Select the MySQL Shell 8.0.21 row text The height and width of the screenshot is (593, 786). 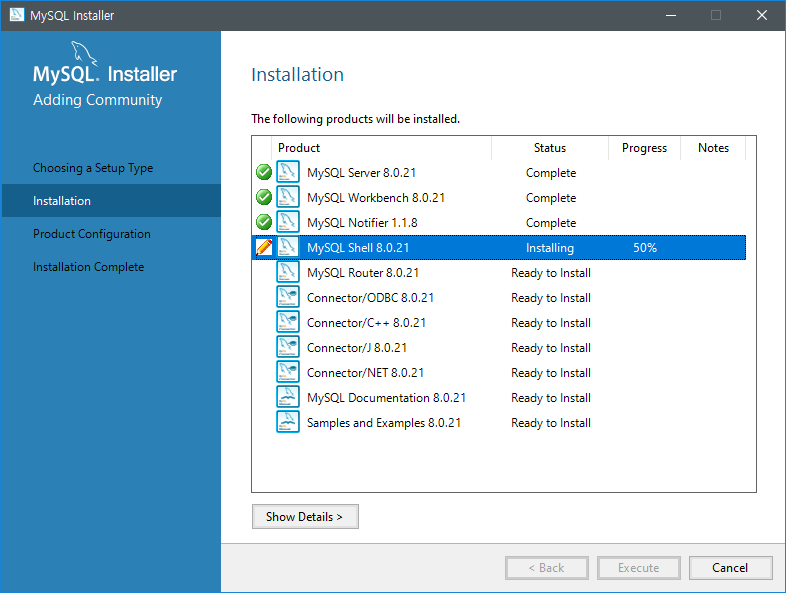click(x=358, y=248)
